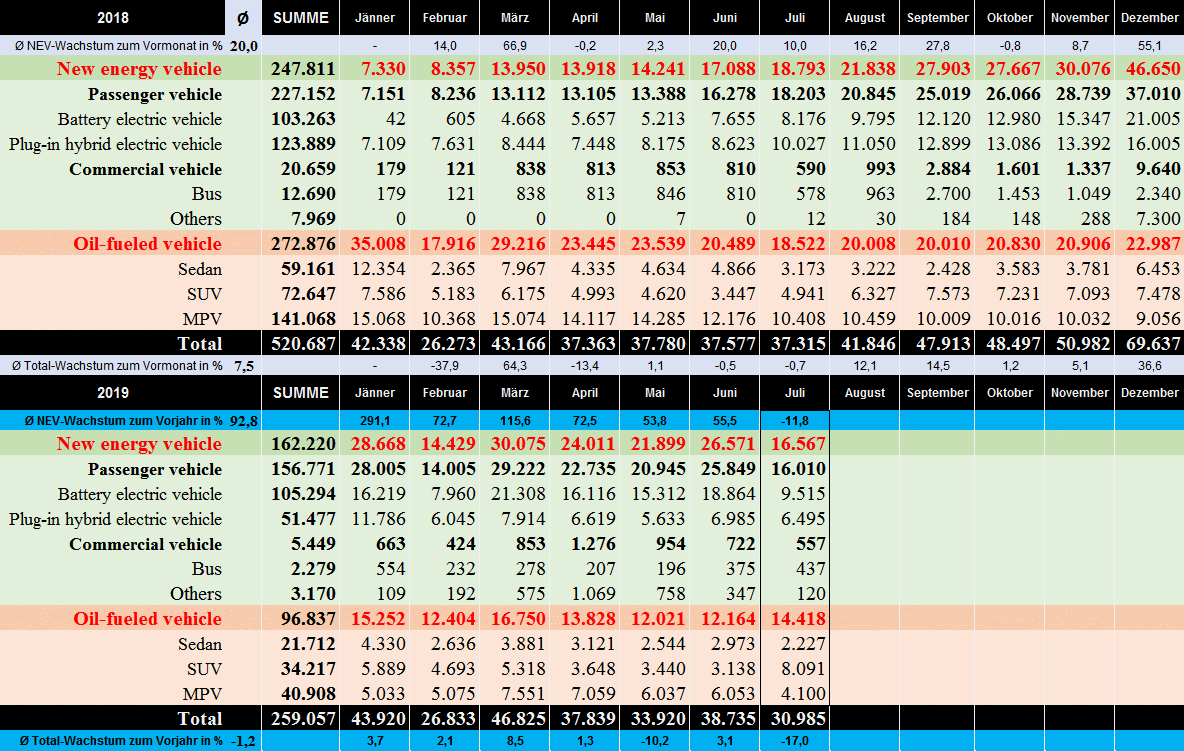The image size is (1184, 751).
Task: Click 2018 Oil-fueled vehicle sum 272.876
Action: (303, 244)
